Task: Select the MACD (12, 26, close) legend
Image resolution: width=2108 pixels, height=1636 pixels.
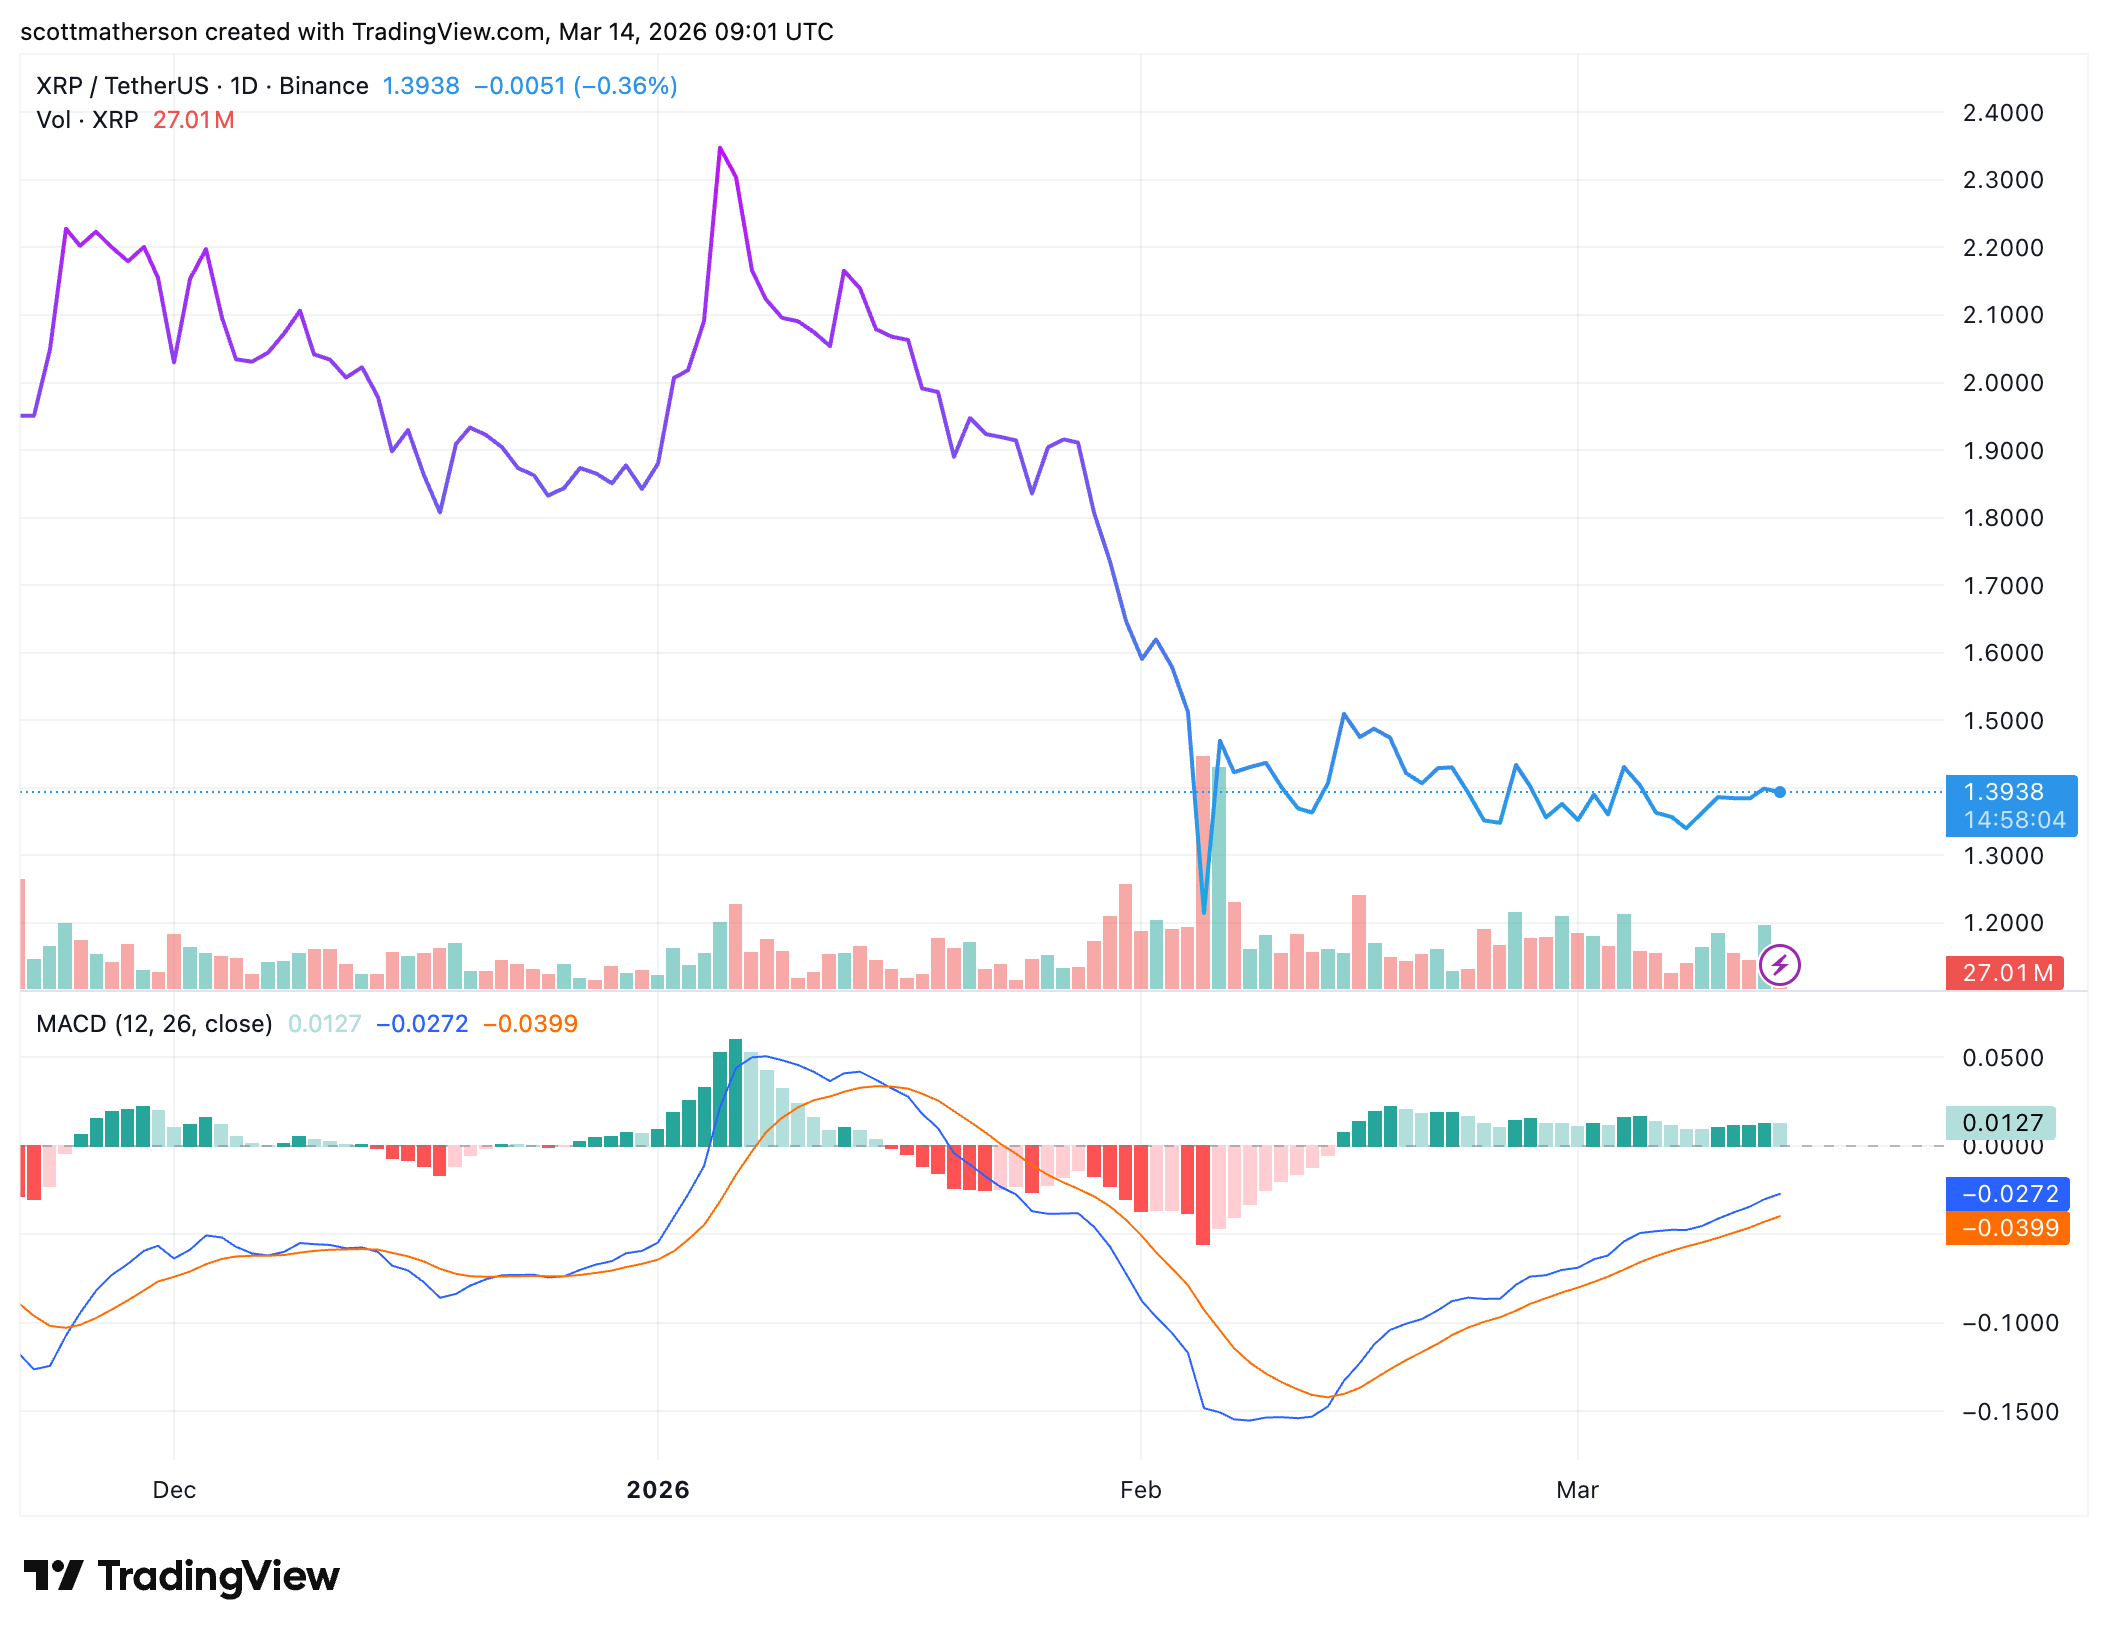Action: tap(154, 1024)
